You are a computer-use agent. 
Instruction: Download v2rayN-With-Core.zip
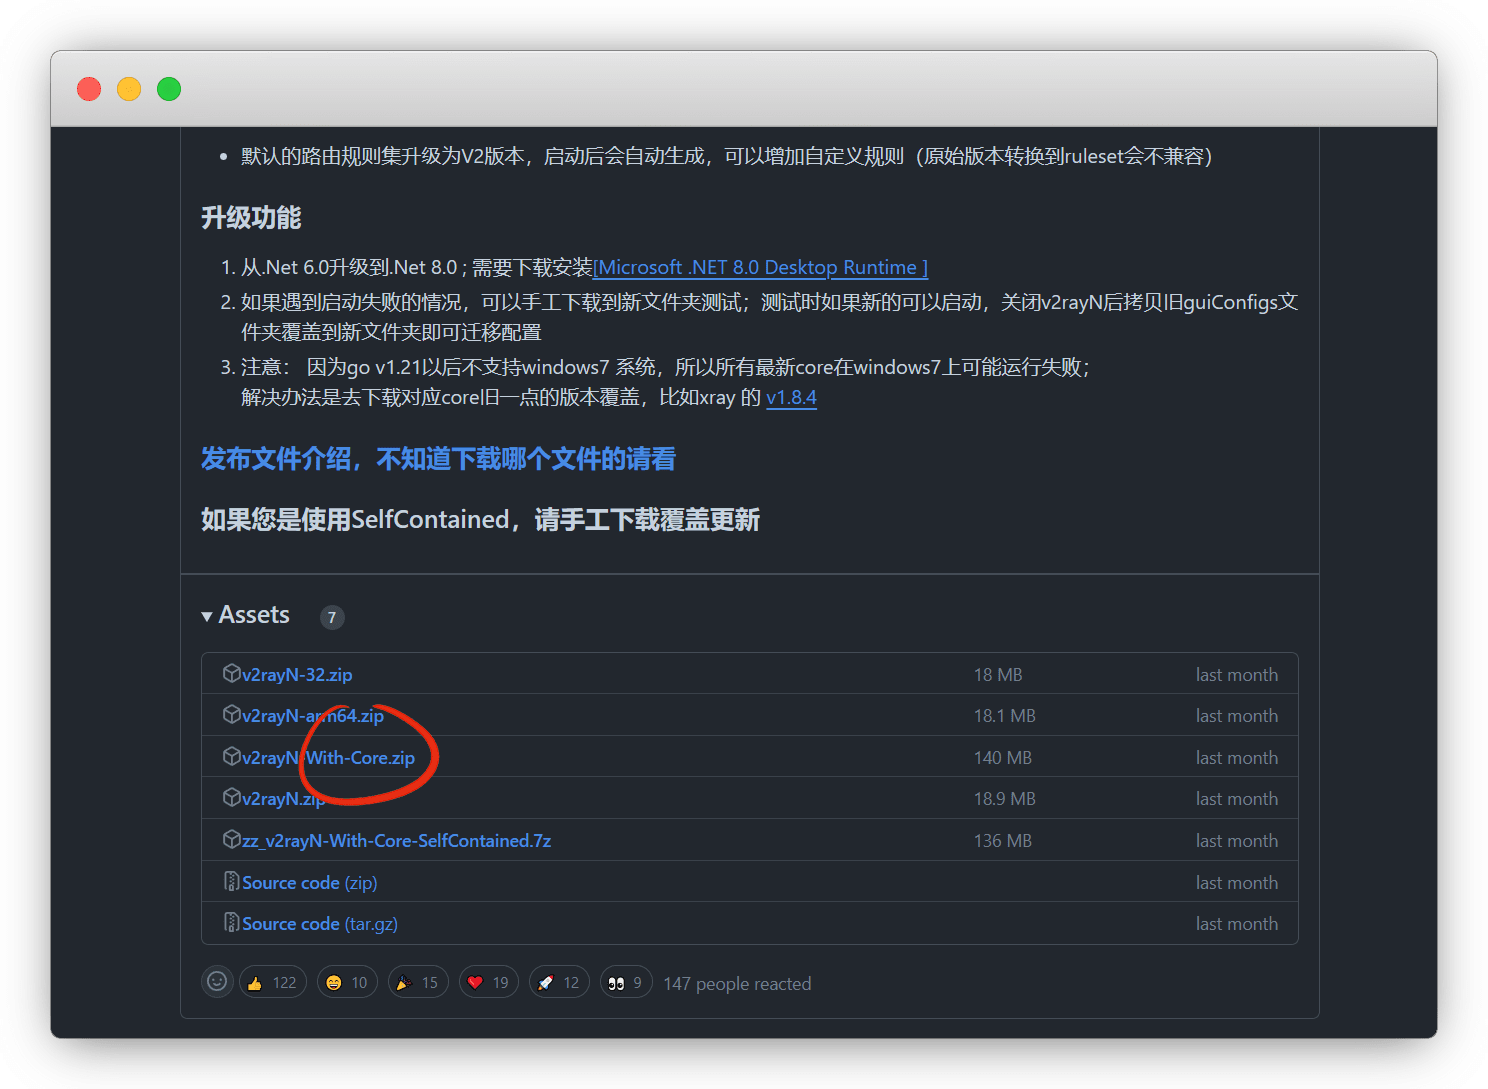pos(328,758)
